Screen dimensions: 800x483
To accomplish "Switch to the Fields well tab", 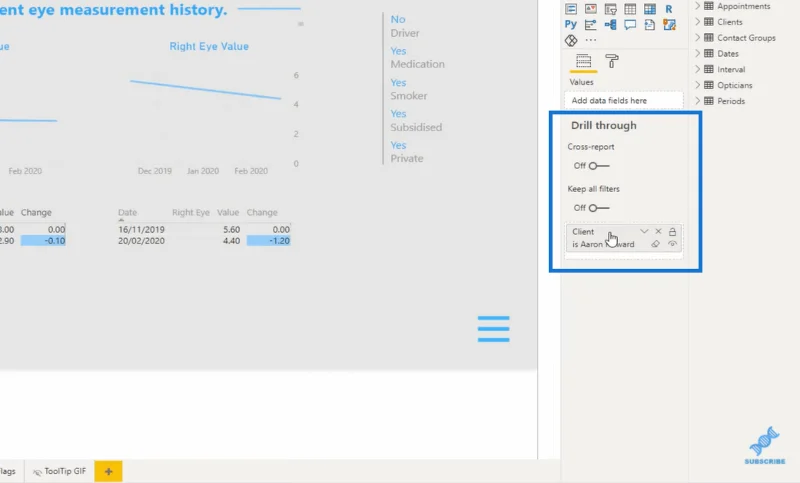I will [x=584, y=61].
